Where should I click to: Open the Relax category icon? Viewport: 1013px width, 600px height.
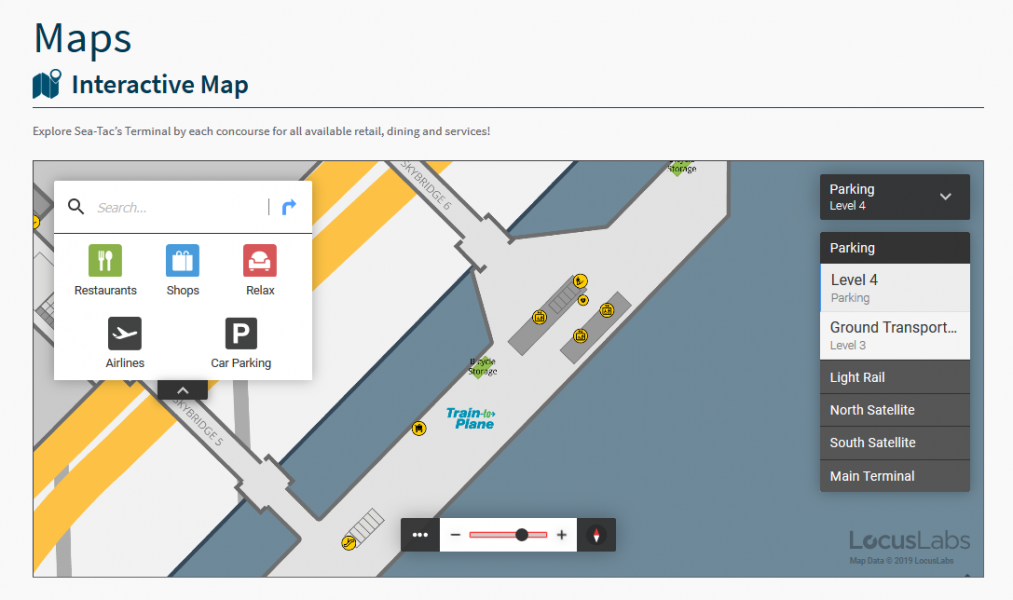point(259,262)
